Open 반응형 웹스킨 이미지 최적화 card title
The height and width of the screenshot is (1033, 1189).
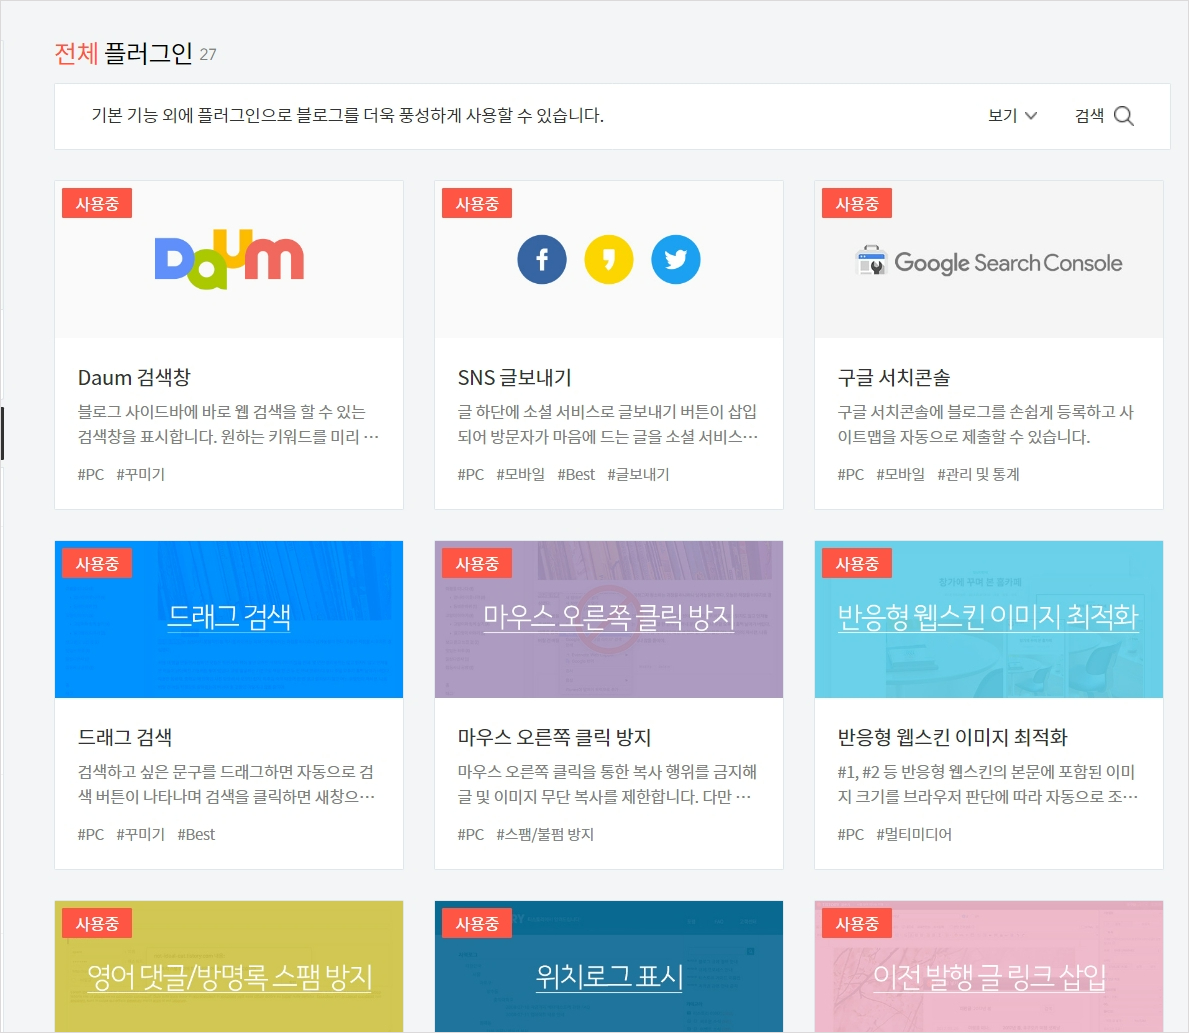pos(952,737)
